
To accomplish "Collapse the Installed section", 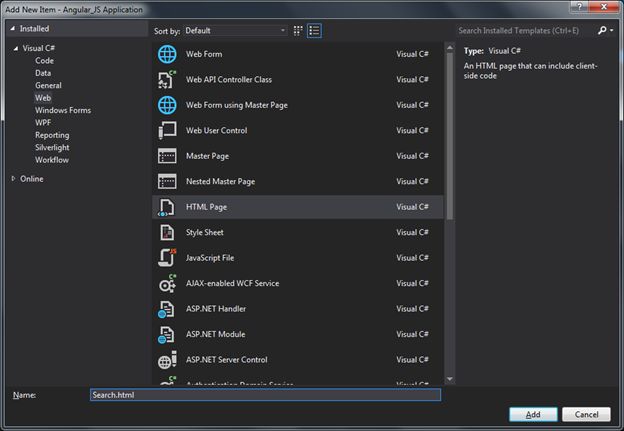I will tap(13, 29).
